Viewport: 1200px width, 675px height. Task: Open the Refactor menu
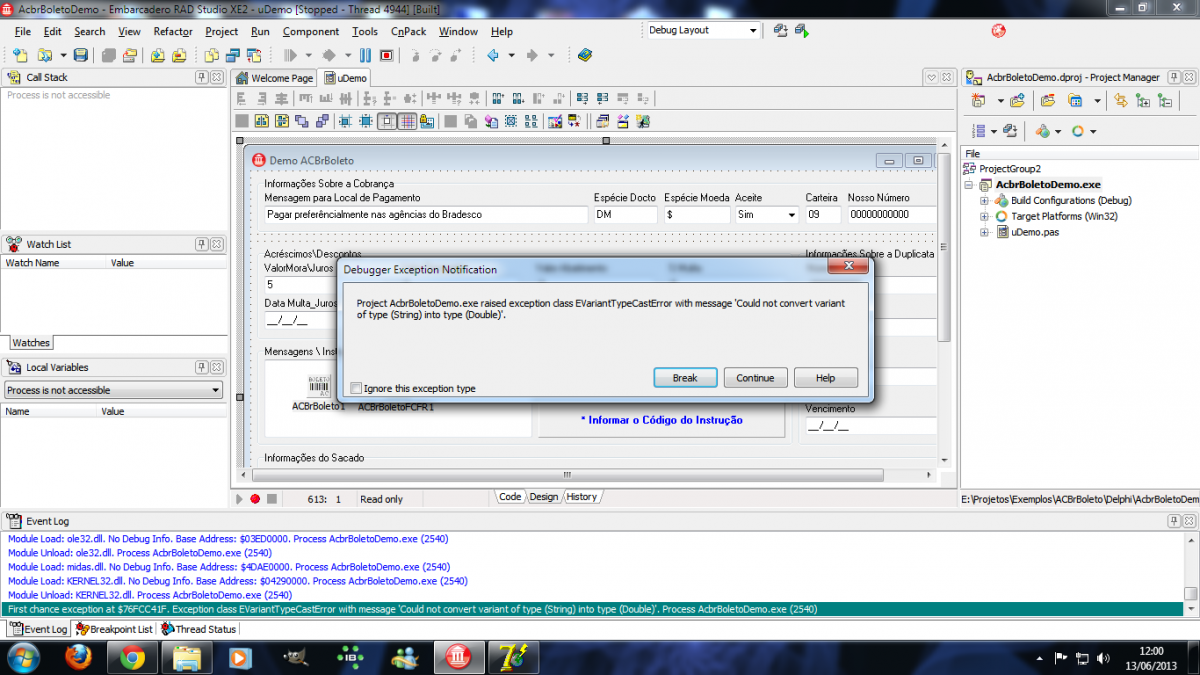tap(172, 31)
